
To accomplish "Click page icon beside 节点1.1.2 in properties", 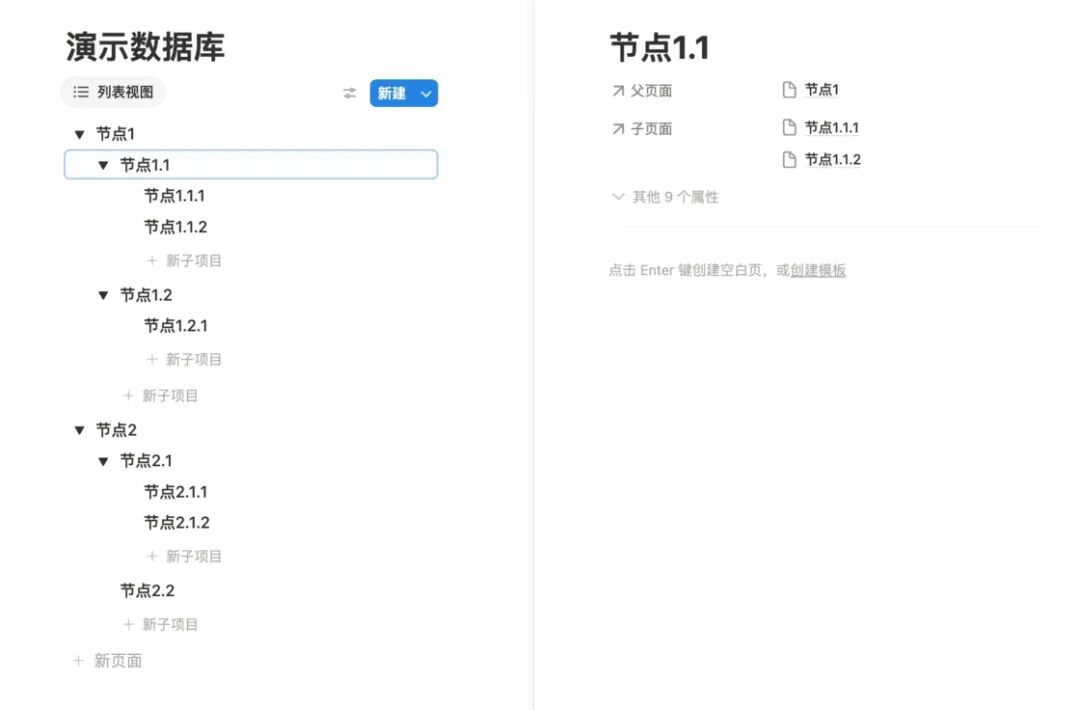I will click(x=789, y=160).
